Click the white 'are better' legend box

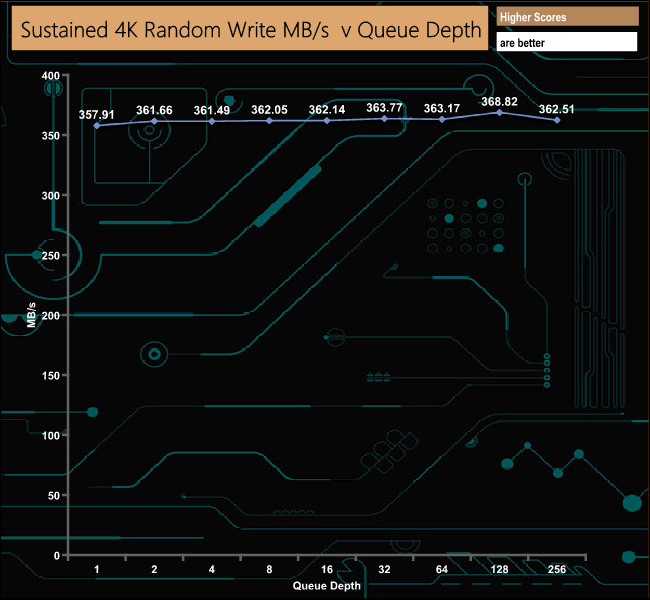[x=566, y=42]
